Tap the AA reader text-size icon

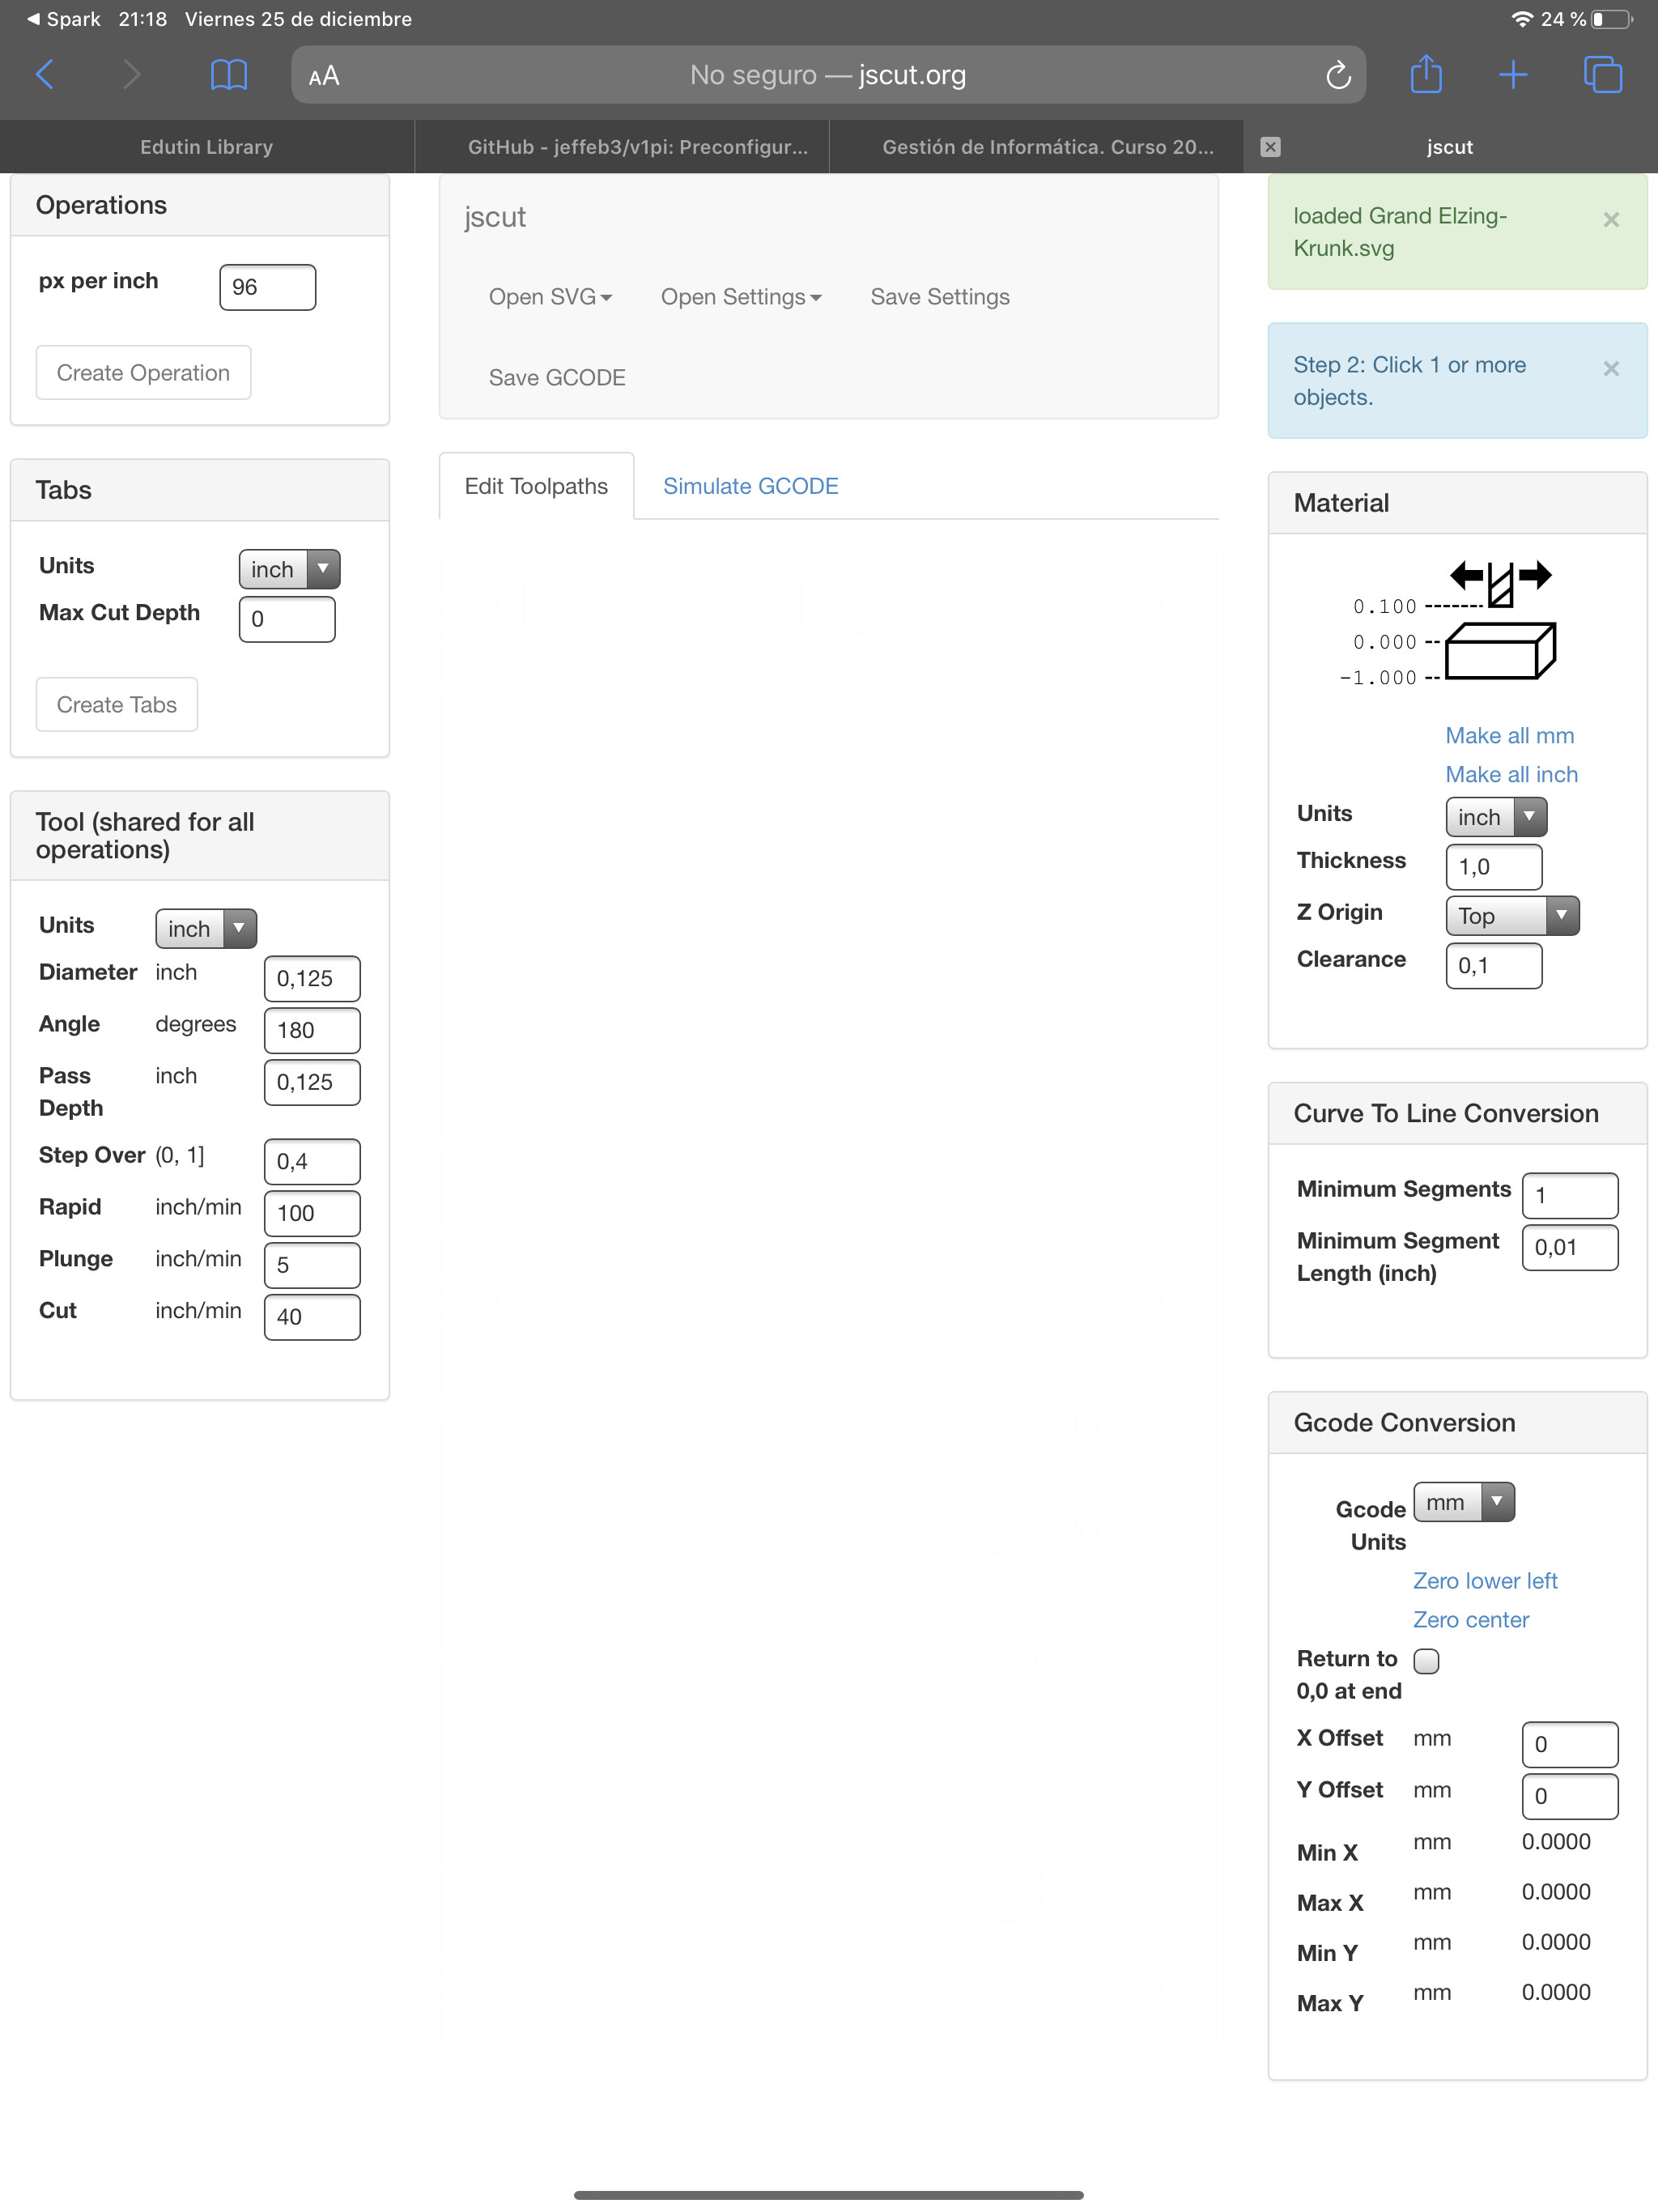324,76
